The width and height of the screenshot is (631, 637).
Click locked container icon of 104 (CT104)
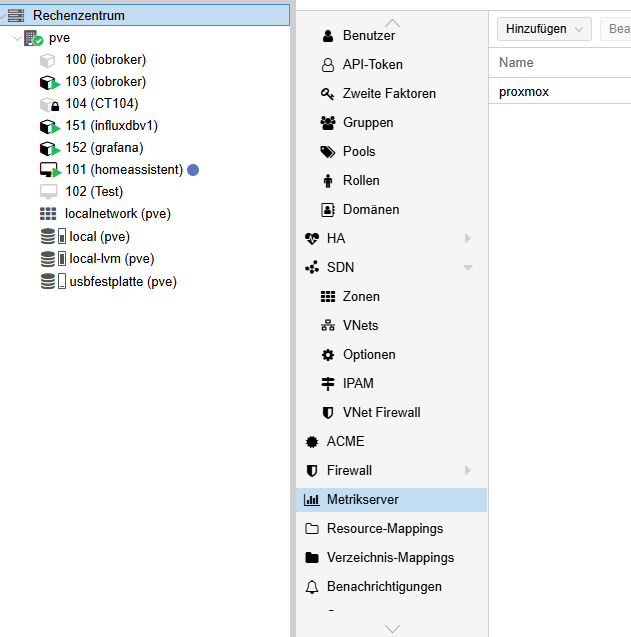tap(50, 104)
